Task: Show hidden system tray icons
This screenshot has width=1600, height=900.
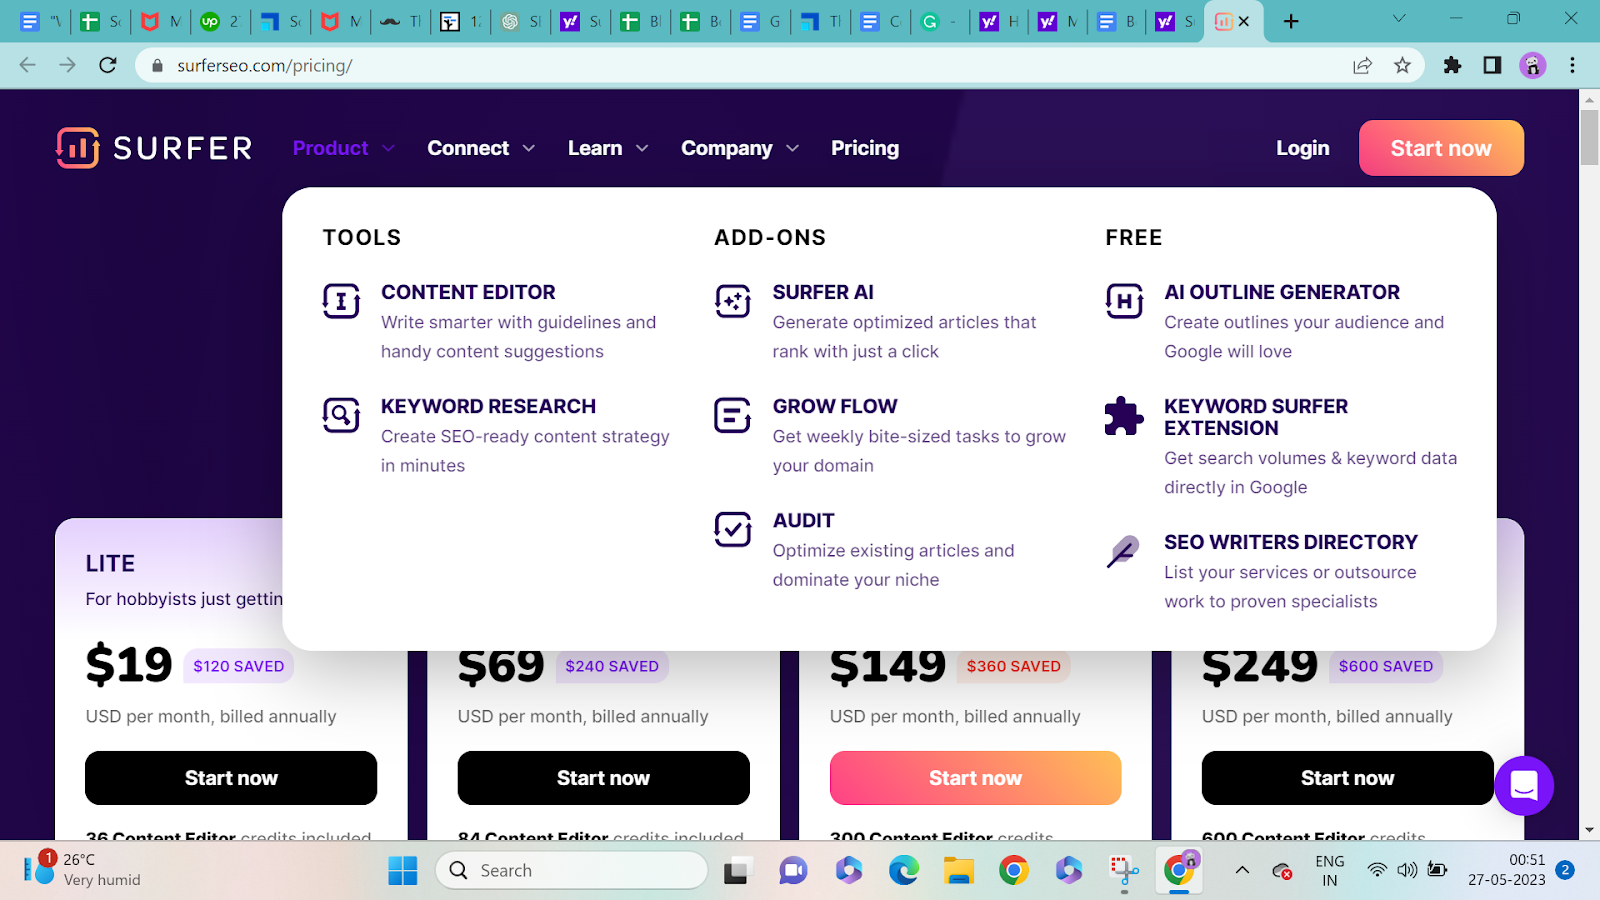Action: 1242,871
